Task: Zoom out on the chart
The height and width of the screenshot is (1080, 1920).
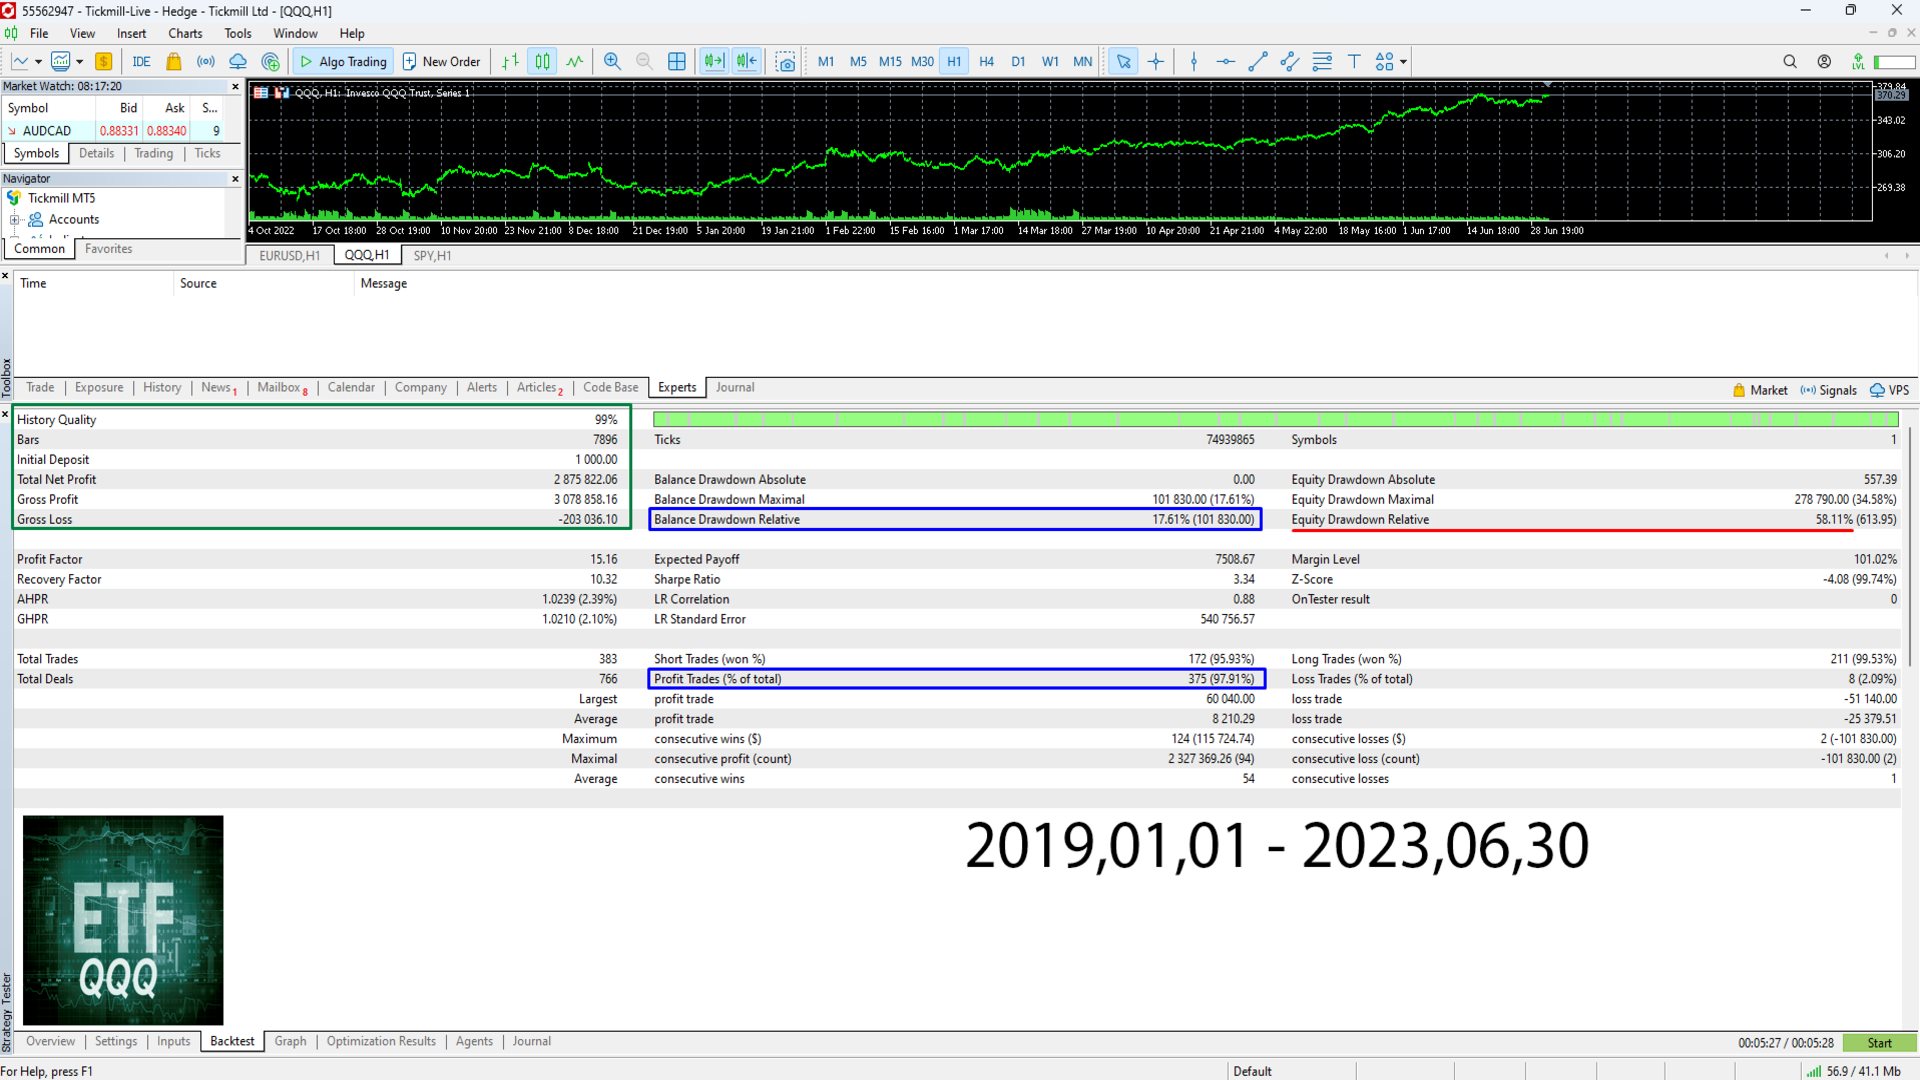Action: (644, 61)
